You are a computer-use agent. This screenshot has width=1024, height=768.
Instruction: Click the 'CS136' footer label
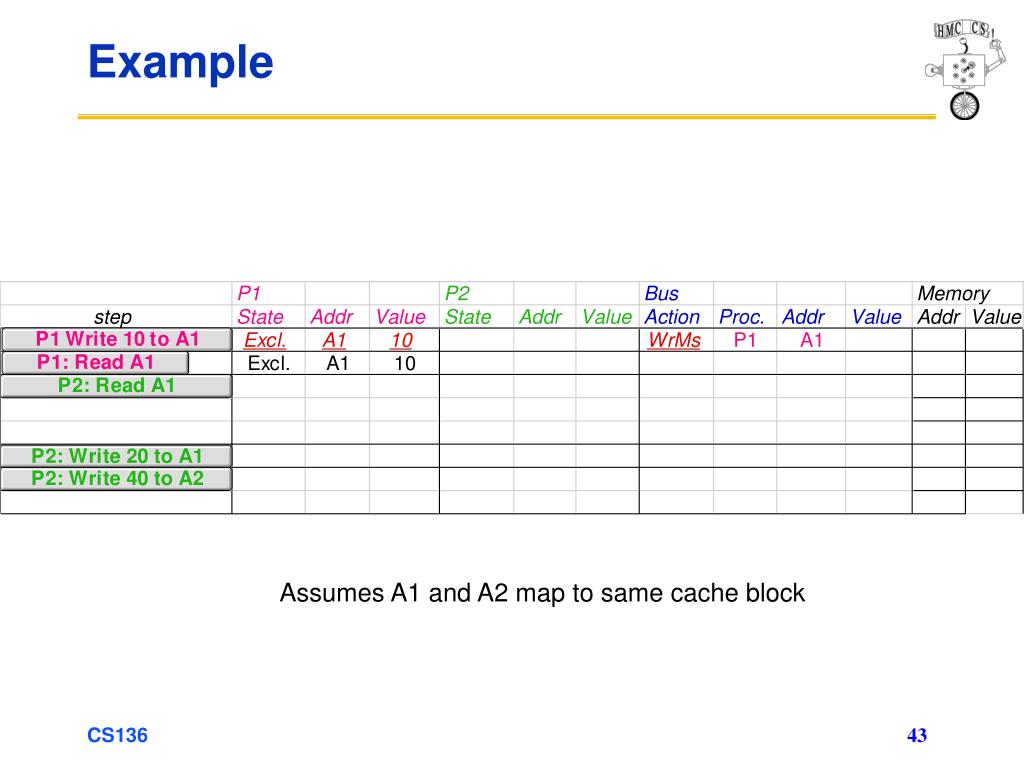tap(118, 735)
